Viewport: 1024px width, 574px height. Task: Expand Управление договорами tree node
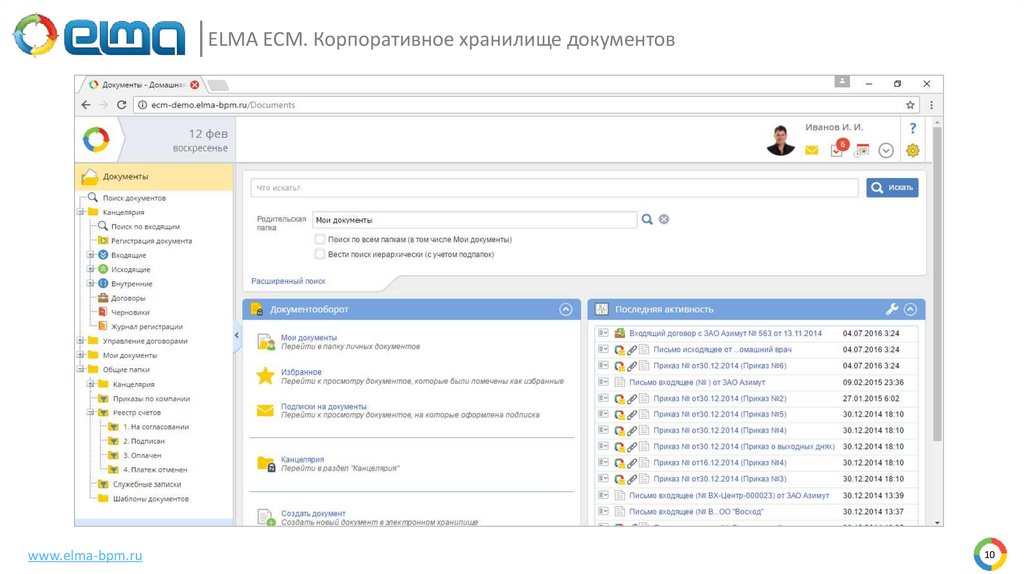(x=80, y=340)
